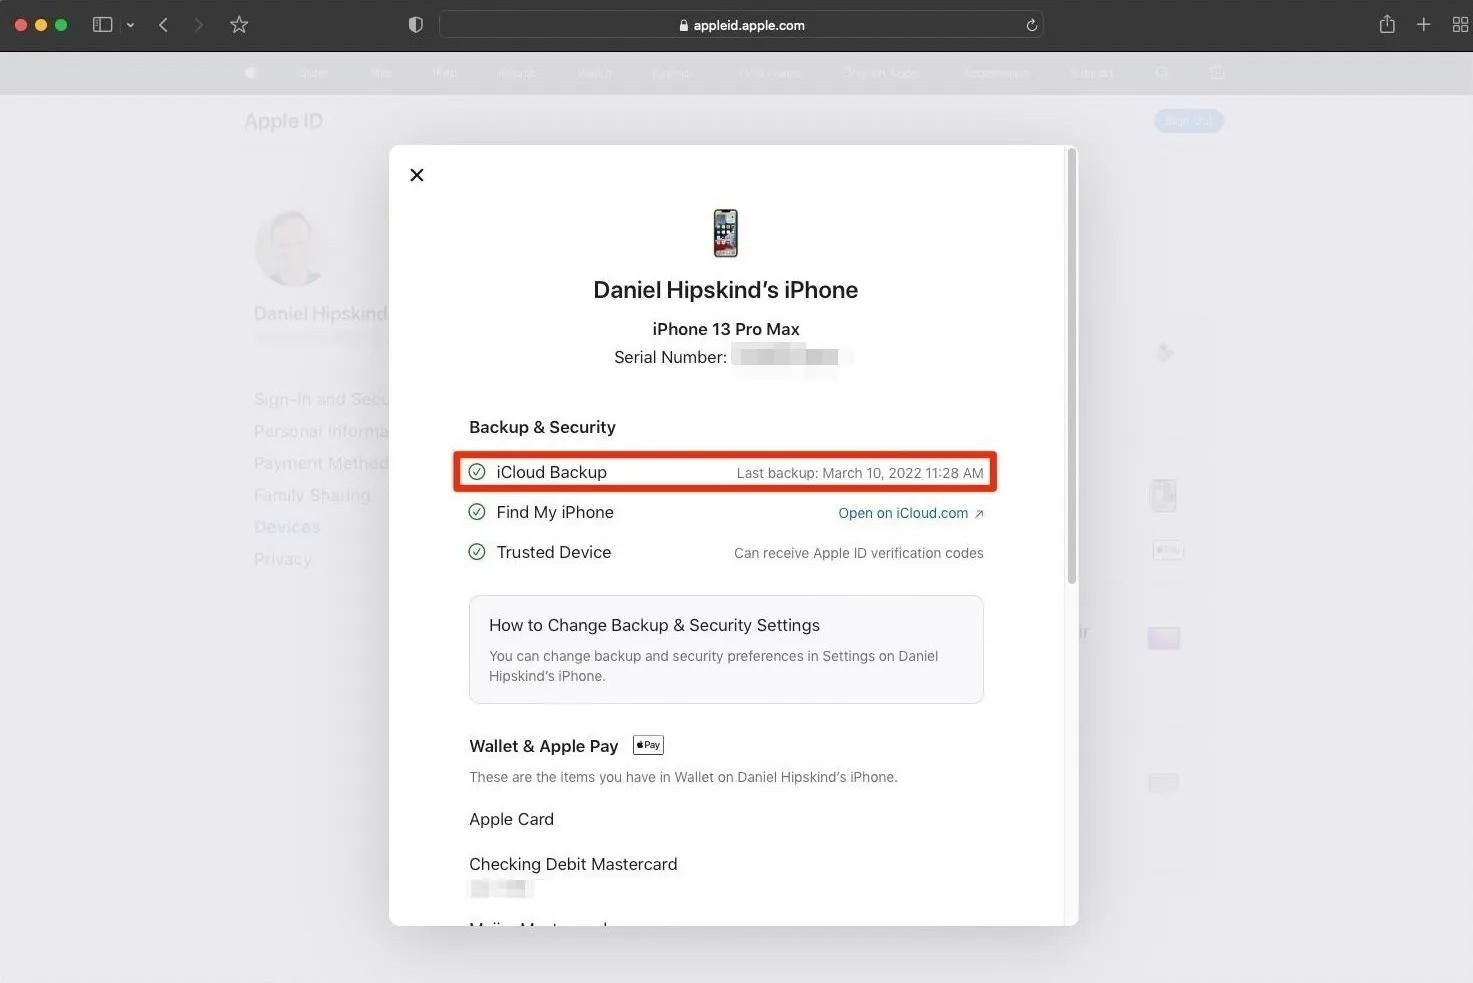This screenshot has width=1473, height=983.
Task: Click the appleid.apple.com address bar
Action: (x=741, y=25)
